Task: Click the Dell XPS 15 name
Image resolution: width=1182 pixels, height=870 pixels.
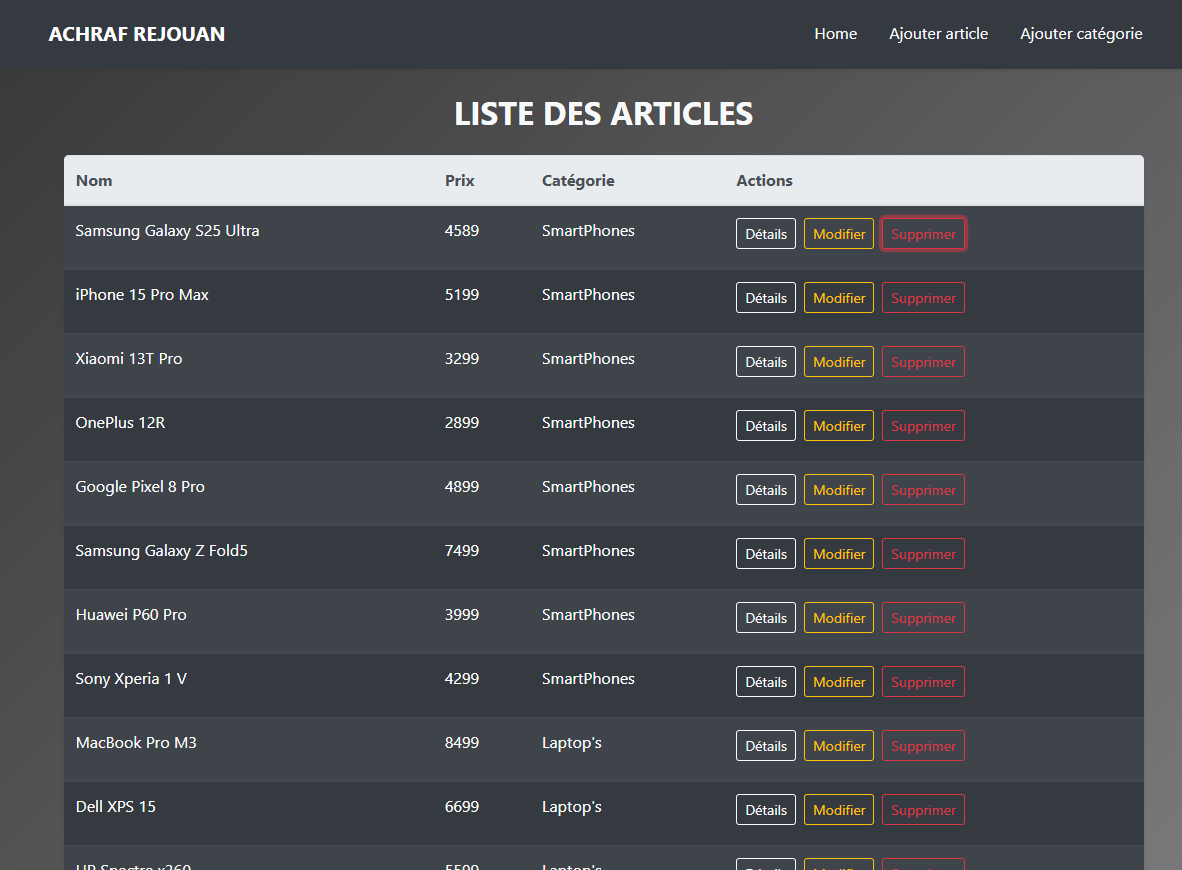Action: 116,807
